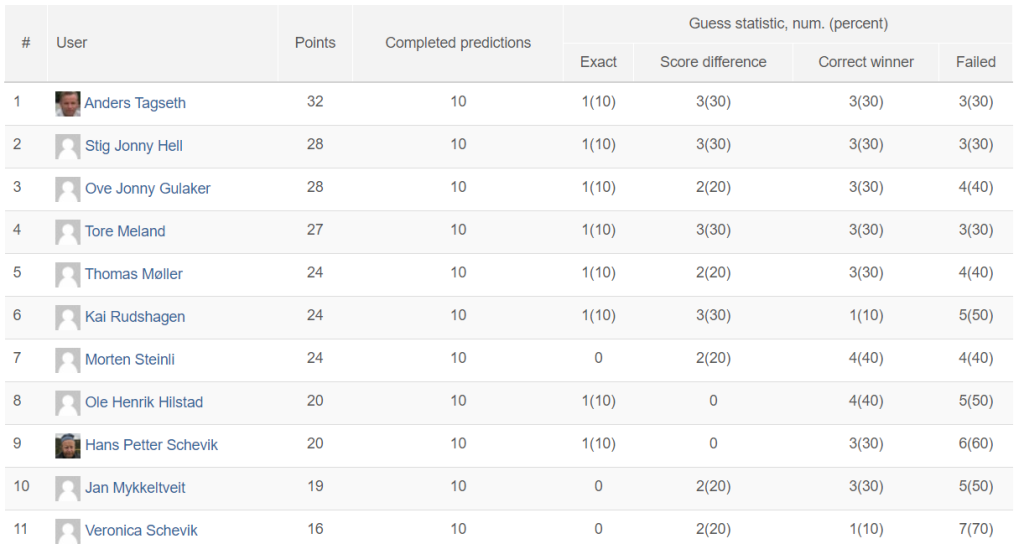
Task: Select the Failed column header
Action: click(x=976, y=62)
